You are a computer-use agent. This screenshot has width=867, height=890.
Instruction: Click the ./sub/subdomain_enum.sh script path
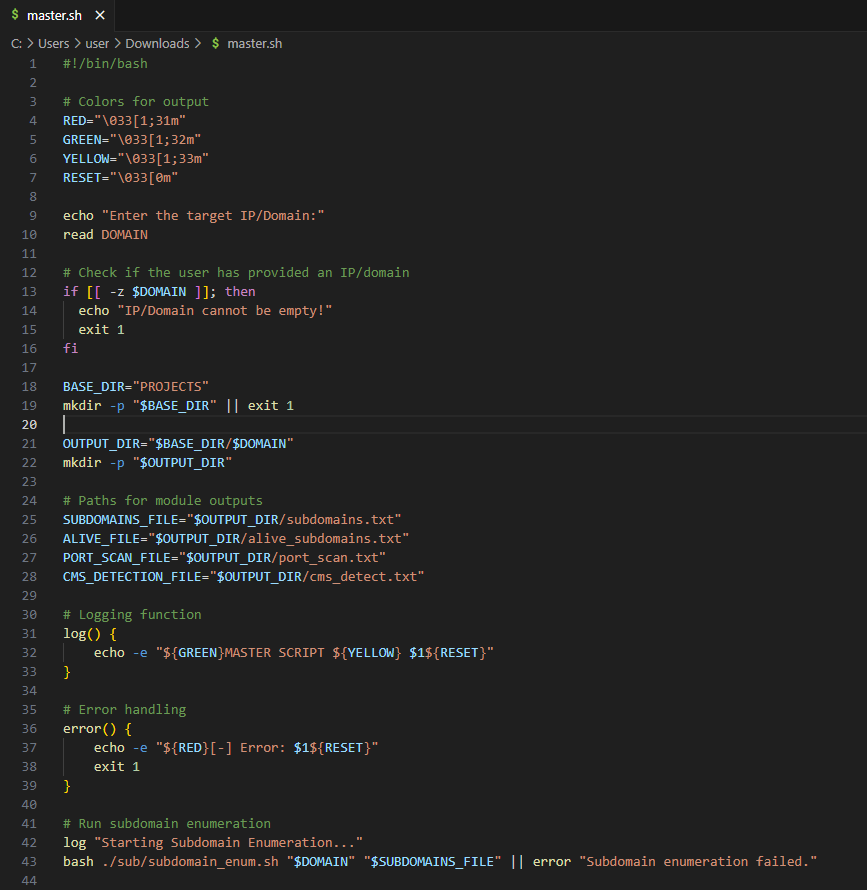(183, 861)
